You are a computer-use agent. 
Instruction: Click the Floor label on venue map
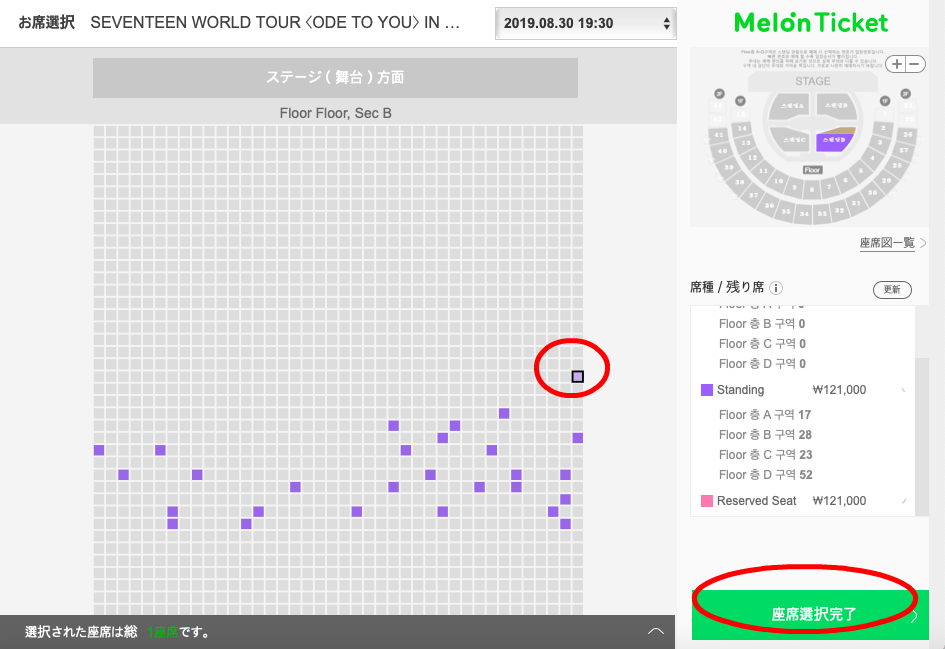click(812, 170)
